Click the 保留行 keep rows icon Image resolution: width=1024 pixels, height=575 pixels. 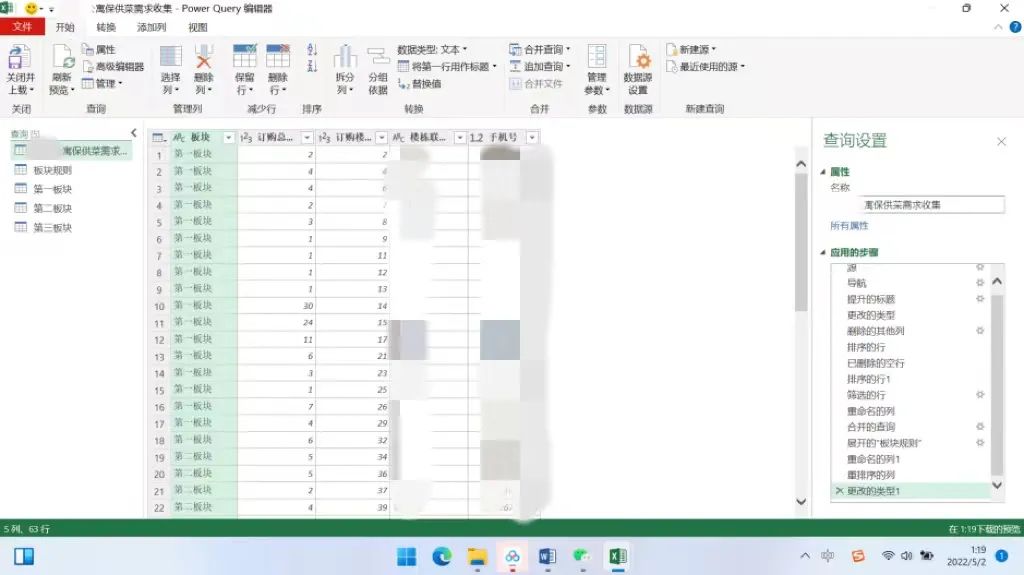pos(245,58)
